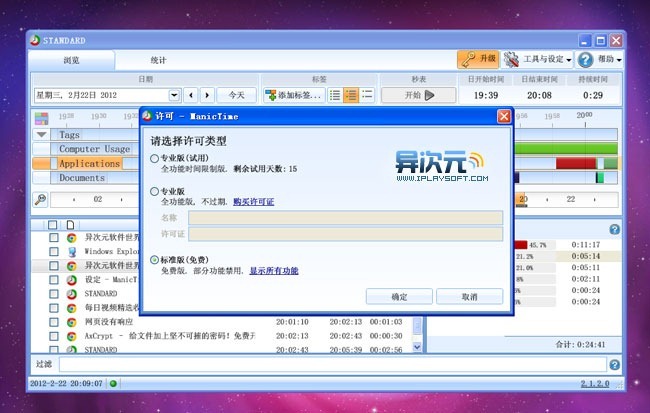Image resolution: width=650 pixels, height=413 pixels.
Task: Click the filter help icon
Action: coord(614,364)
